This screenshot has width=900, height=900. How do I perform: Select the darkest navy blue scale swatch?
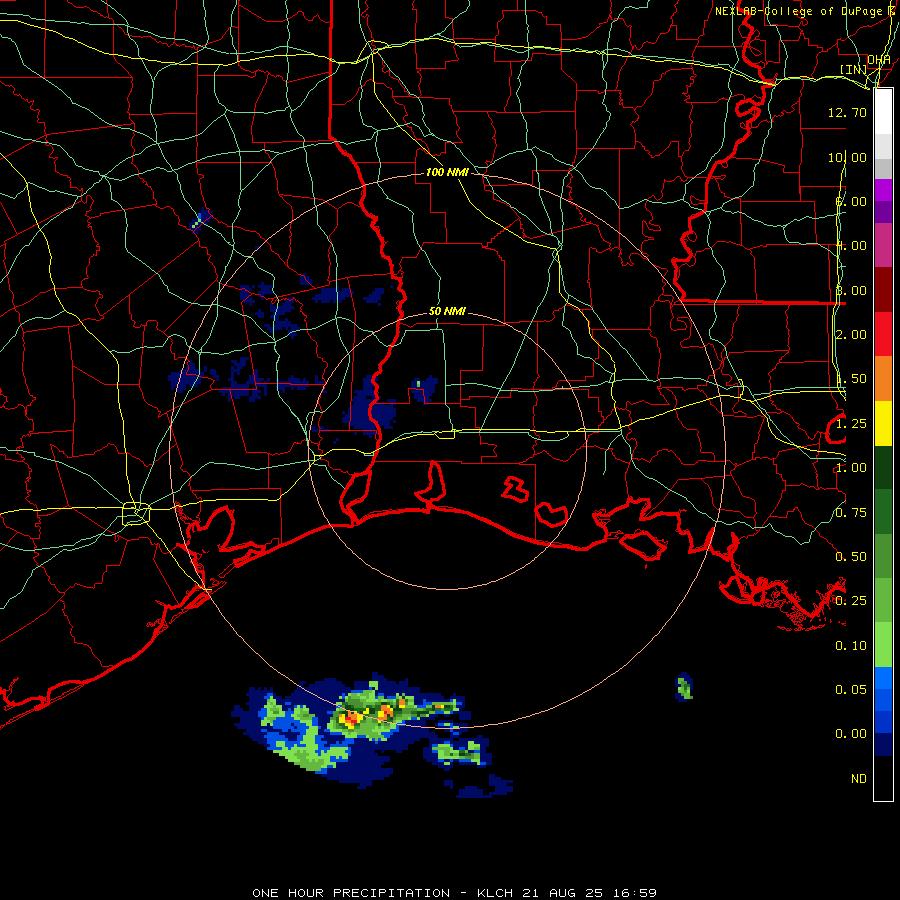[883, 745]
